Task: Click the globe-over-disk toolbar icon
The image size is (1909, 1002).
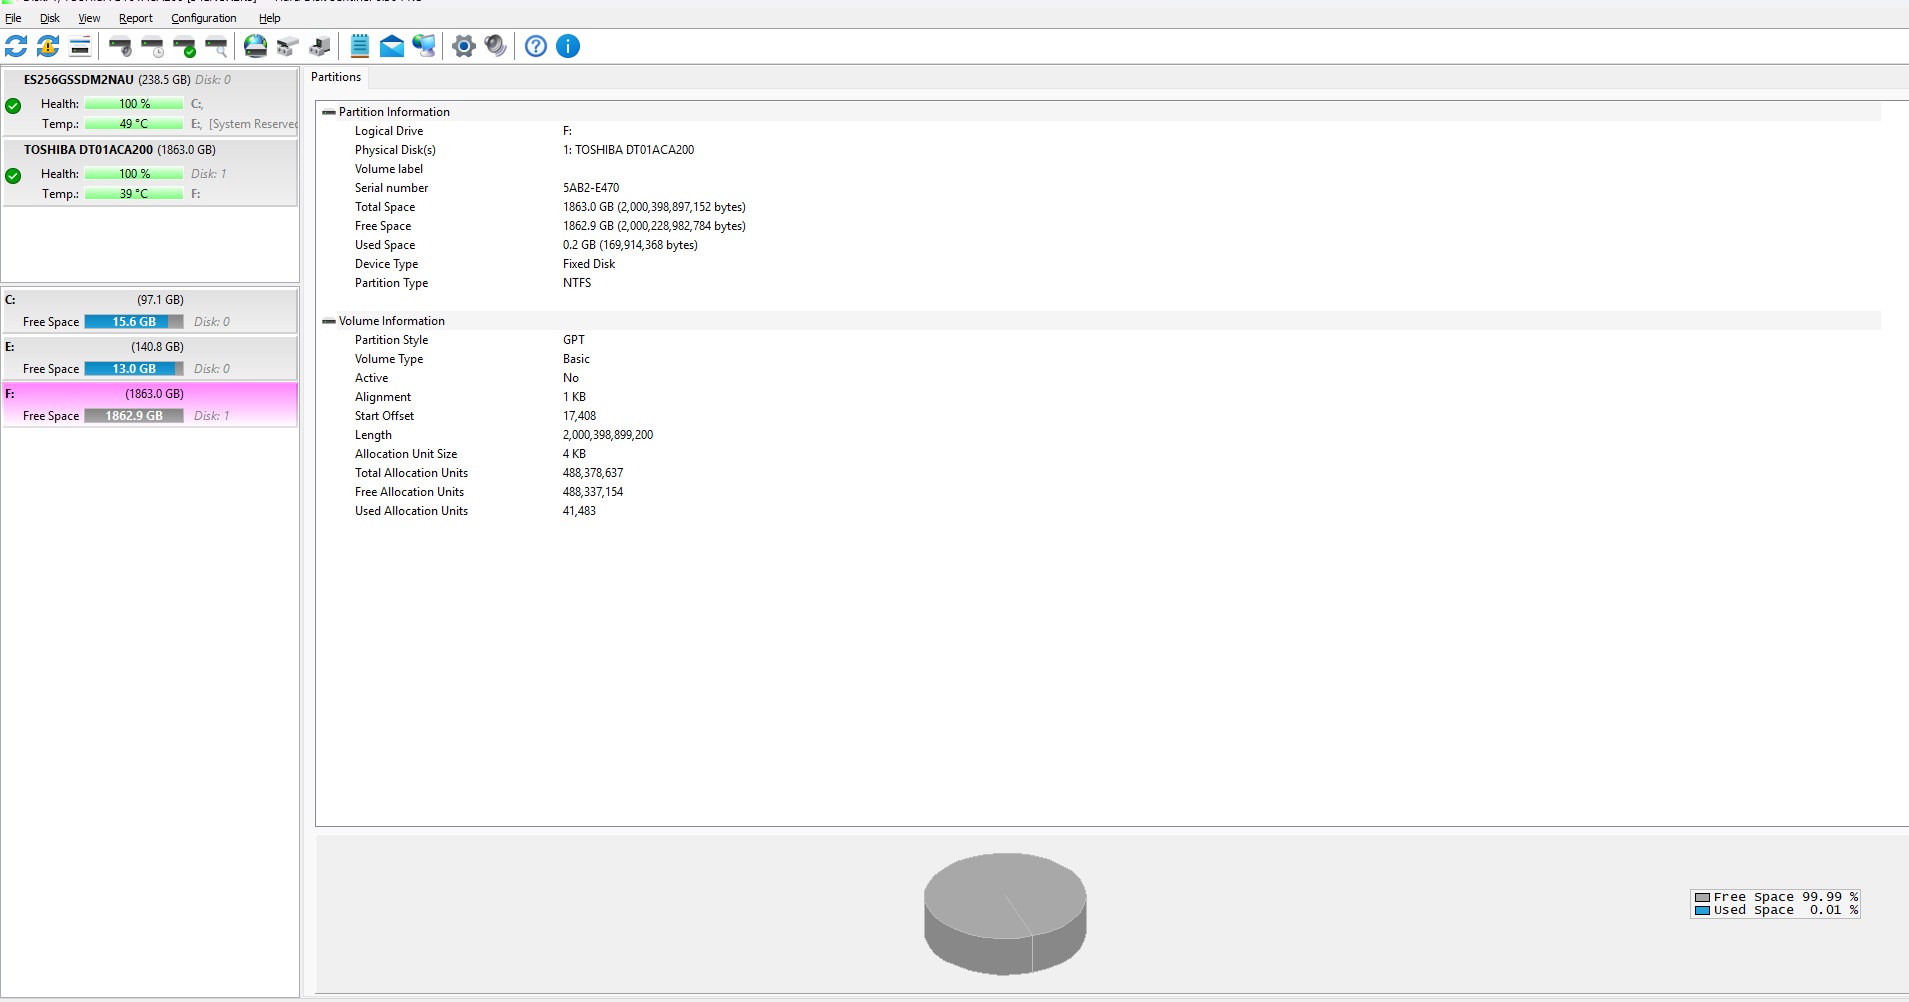Action: [x=256, y=46]
